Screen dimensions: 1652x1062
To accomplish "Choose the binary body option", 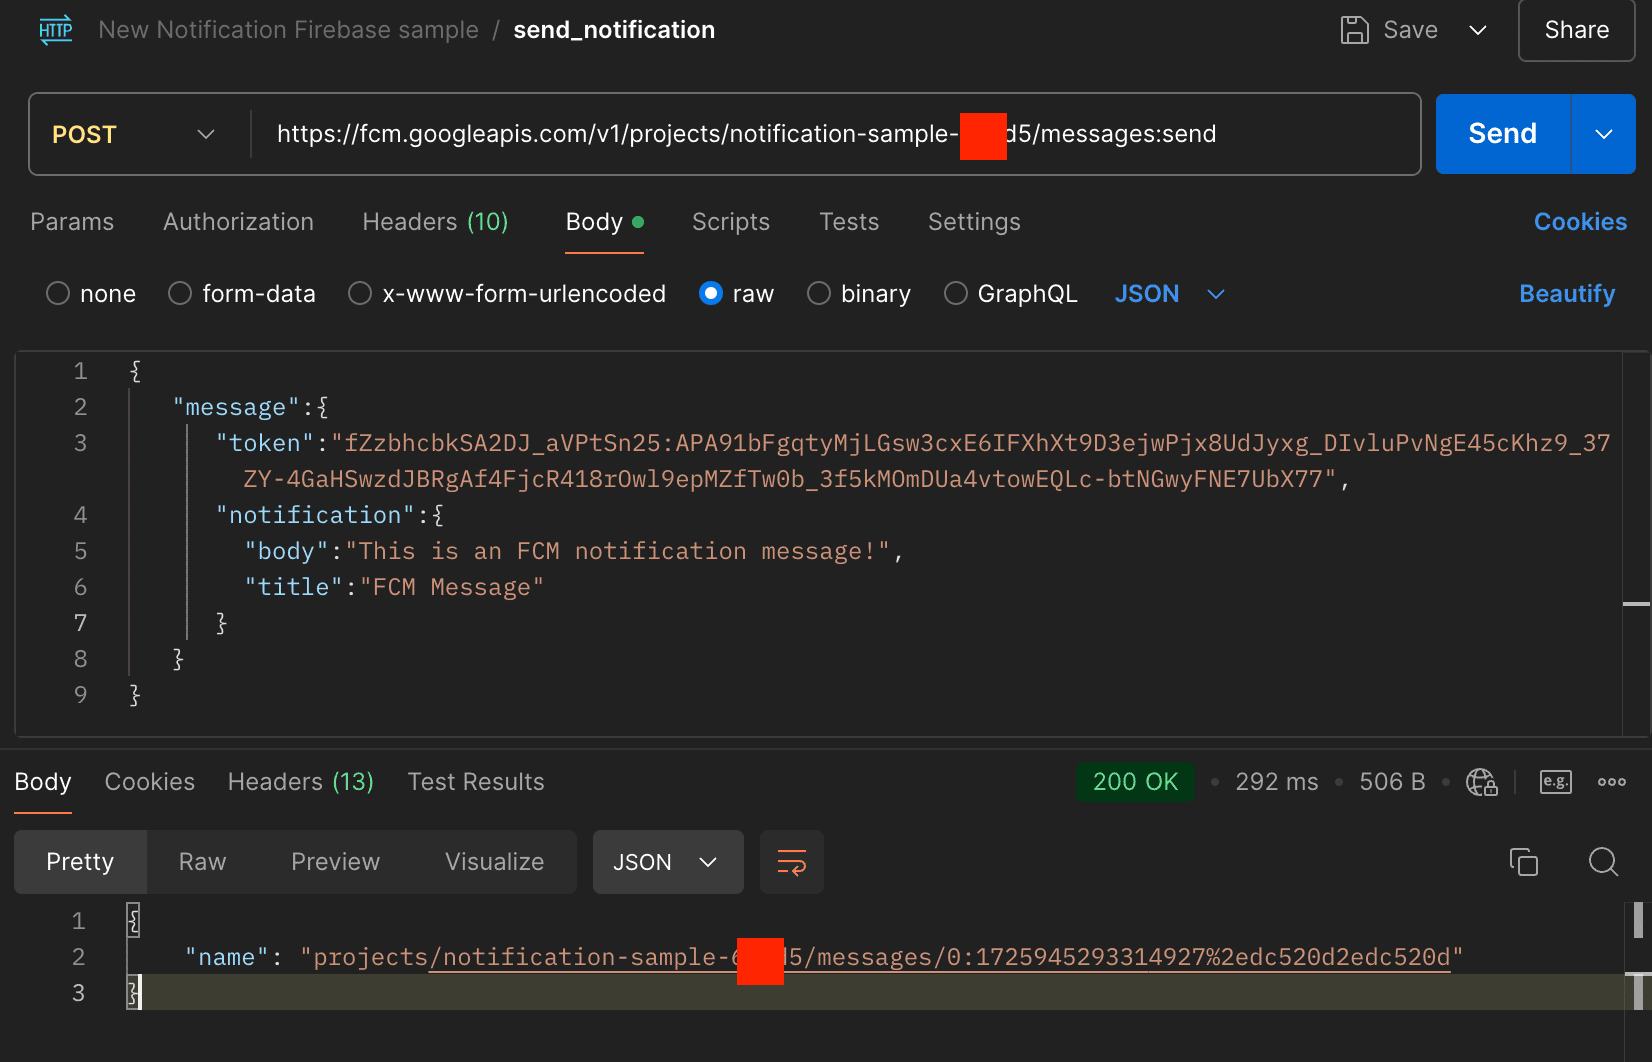I will [x=819, y=293].
